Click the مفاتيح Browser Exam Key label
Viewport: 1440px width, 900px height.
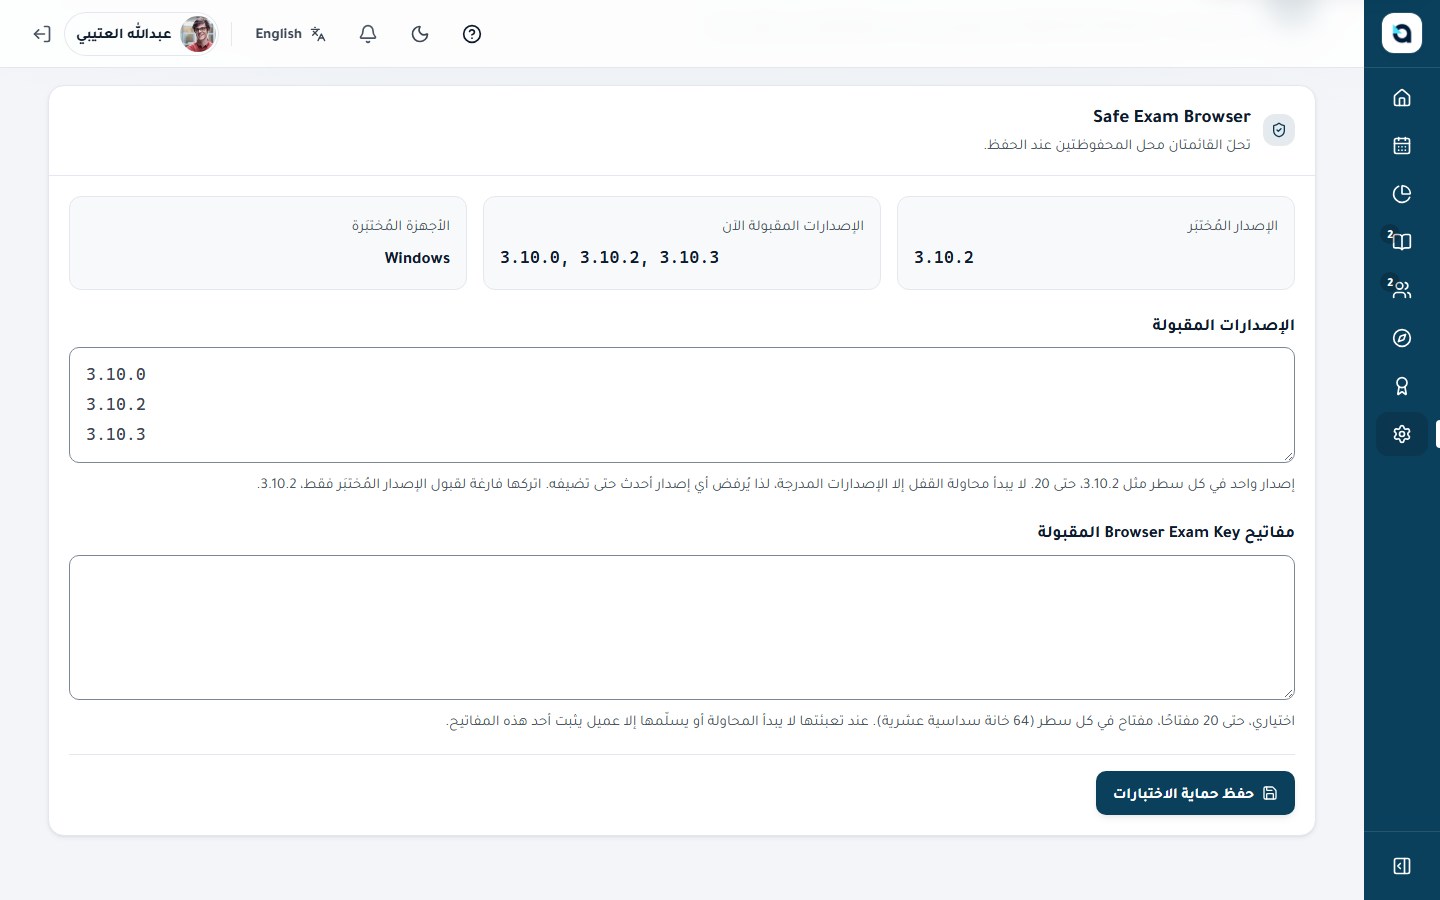pos(1166,532)
